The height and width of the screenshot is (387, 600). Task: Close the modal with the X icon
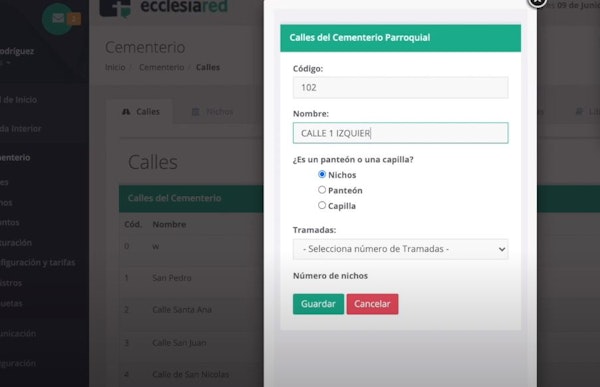(537, 2)
